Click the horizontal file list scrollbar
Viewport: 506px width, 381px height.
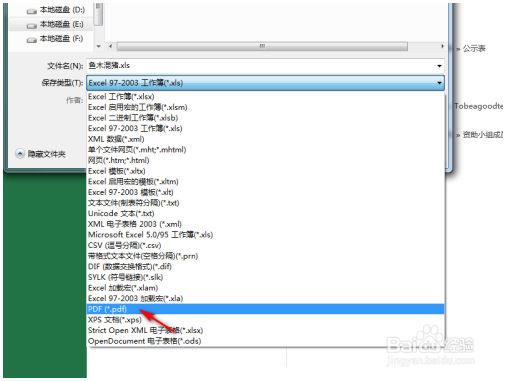pos(262,46)
